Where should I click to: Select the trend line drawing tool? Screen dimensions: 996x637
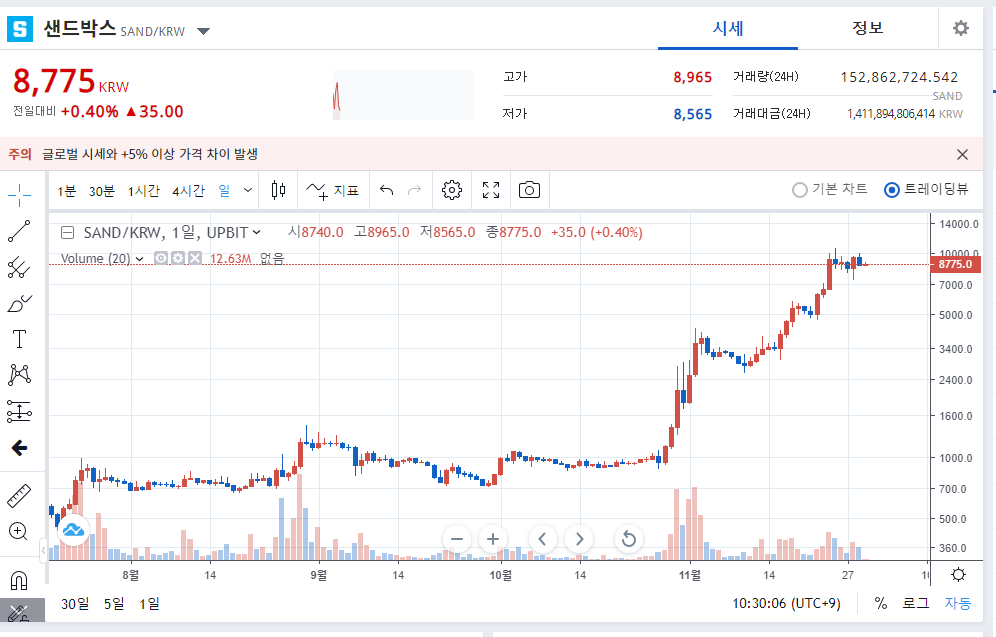[x=19, y=231]
